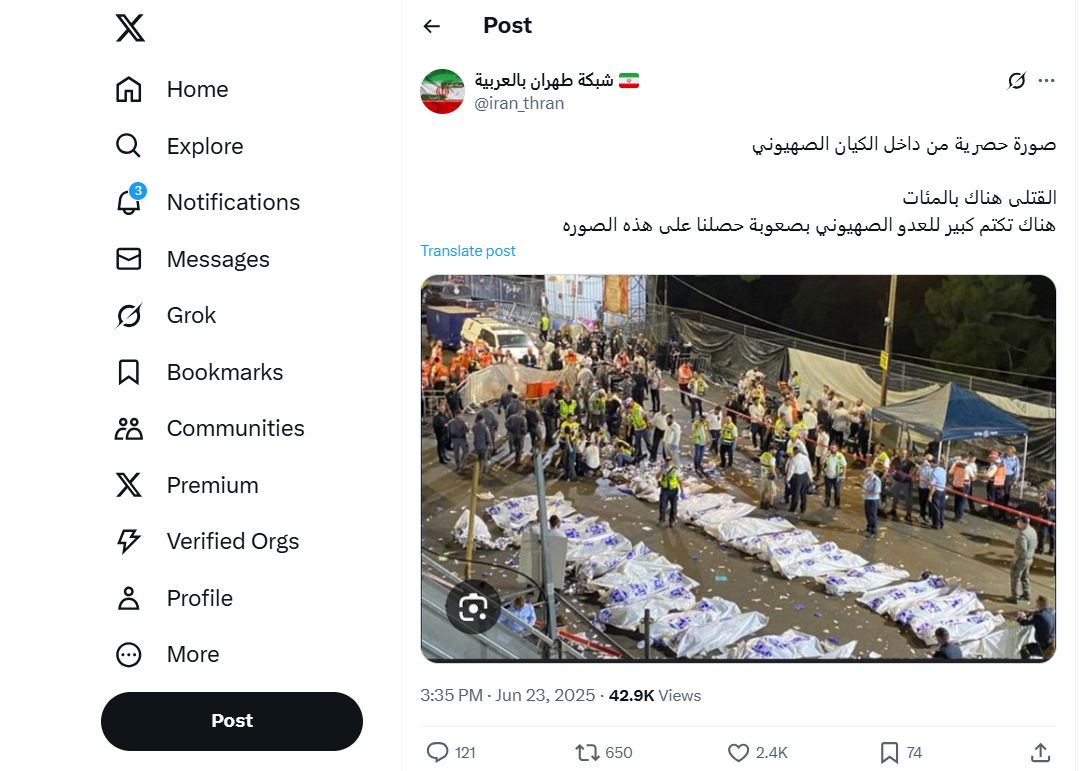Click the Translate post link
This screenshot has height=771, width=1088.
468,251
